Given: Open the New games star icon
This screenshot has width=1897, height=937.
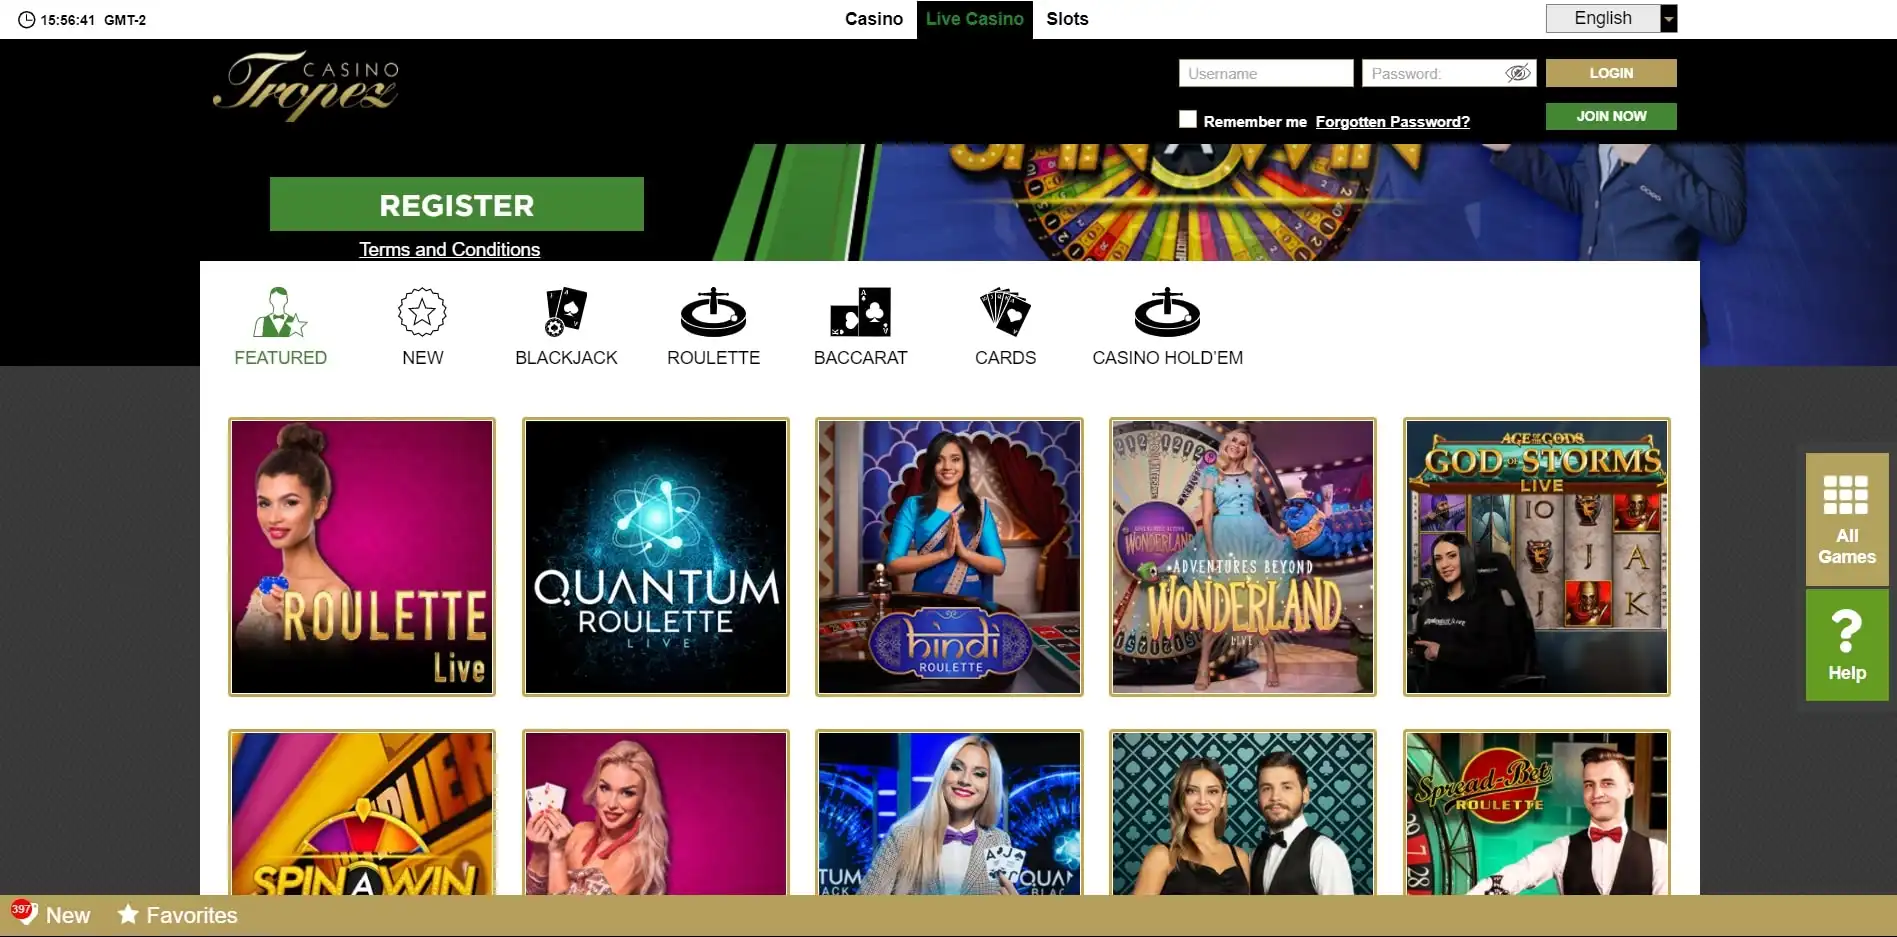Looking at the screenshot, I should [x=422, y=312].
